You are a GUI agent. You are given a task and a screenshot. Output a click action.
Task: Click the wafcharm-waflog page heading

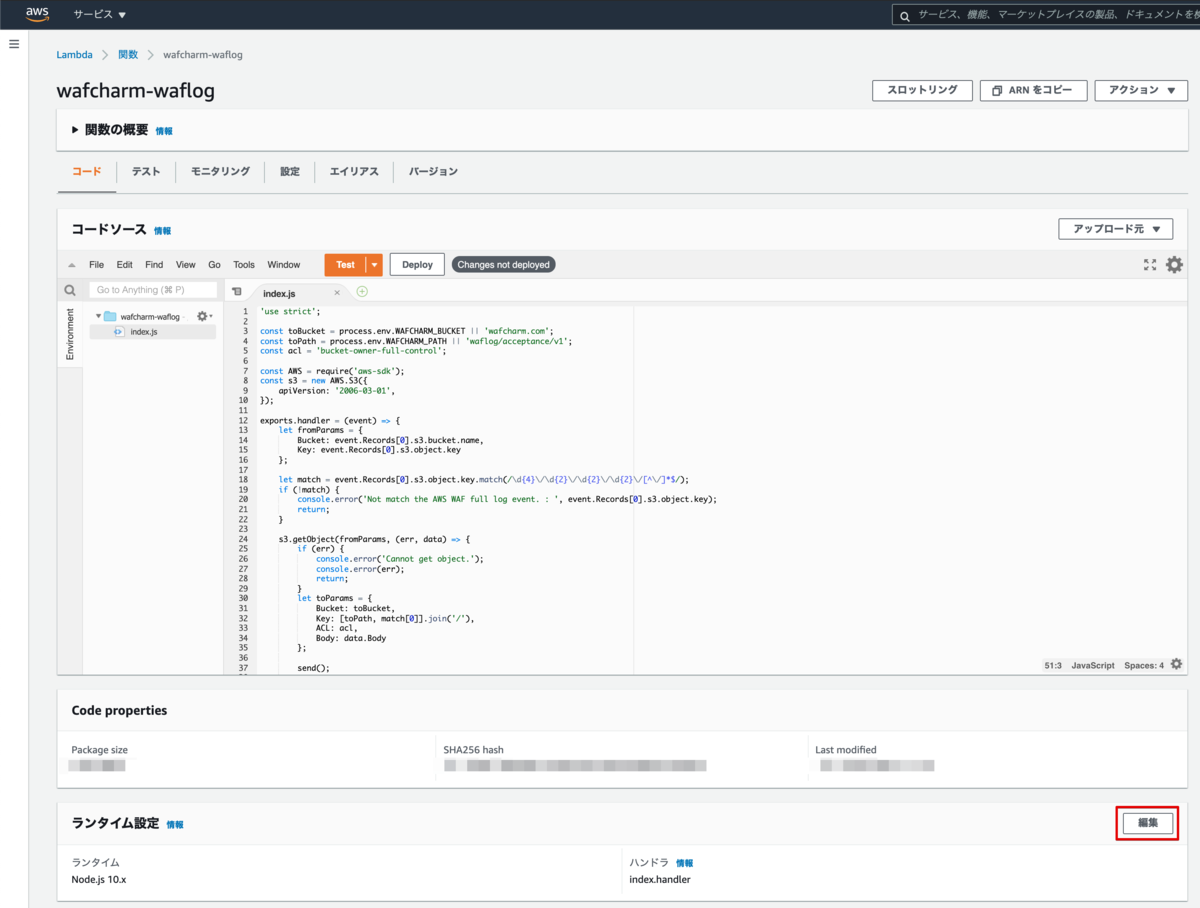click(x=135, y=92)
